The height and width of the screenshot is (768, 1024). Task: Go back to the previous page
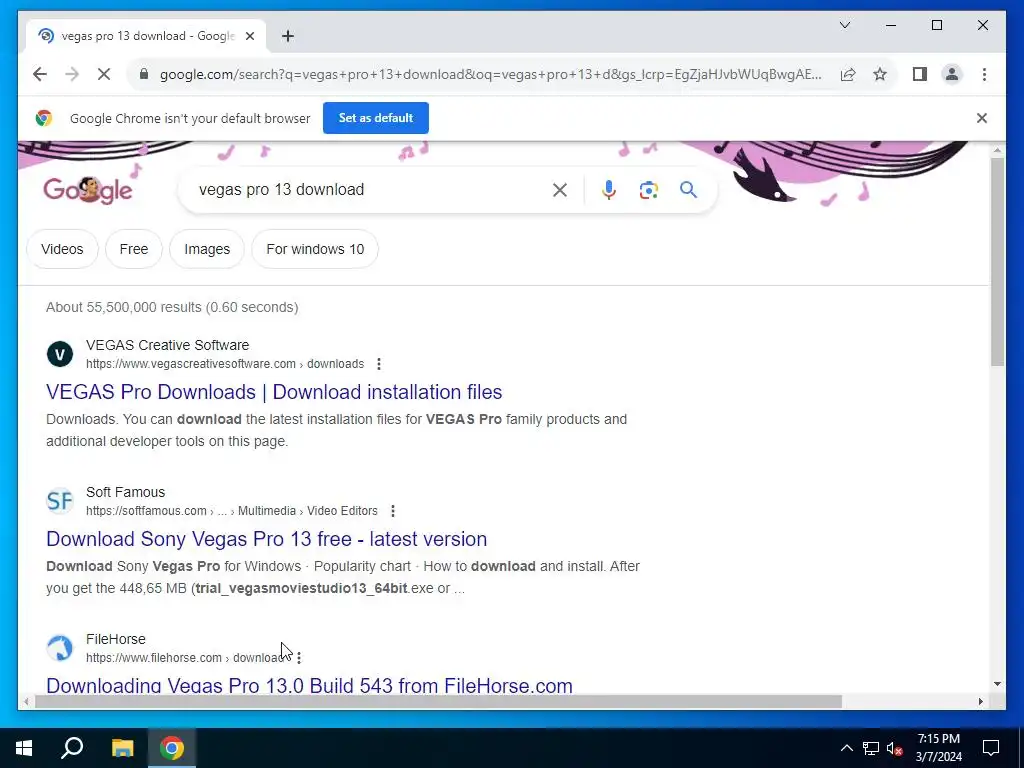40,74
